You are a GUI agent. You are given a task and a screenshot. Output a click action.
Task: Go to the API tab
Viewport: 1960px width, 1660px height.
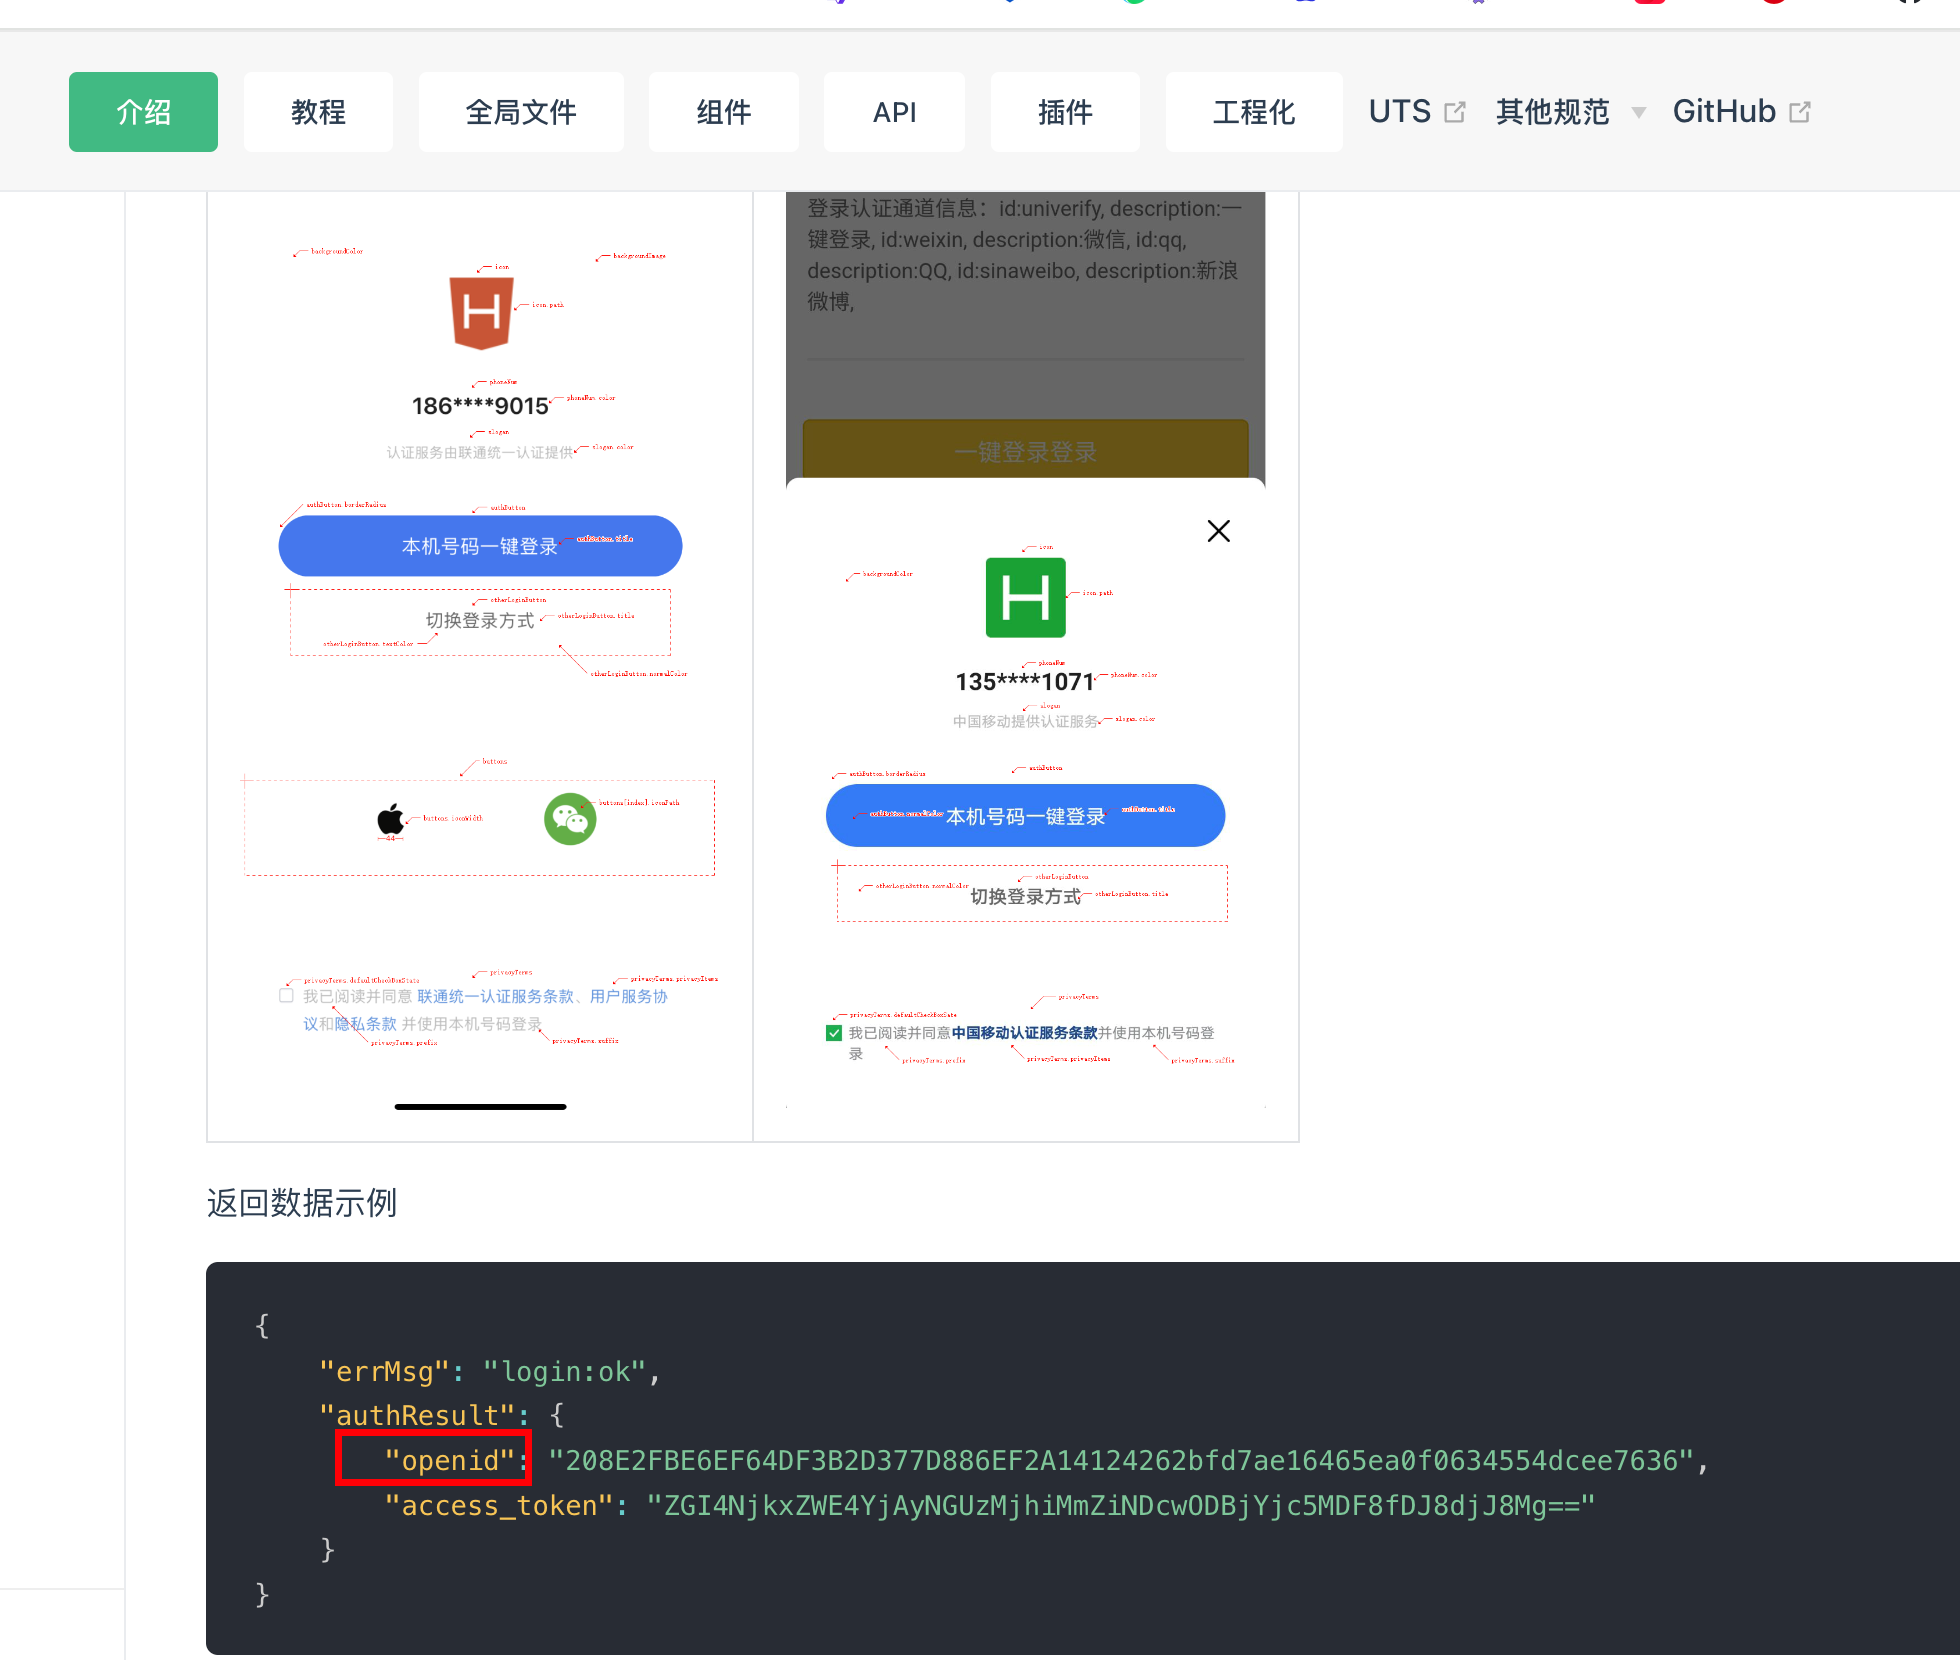(x=894, y=112)
